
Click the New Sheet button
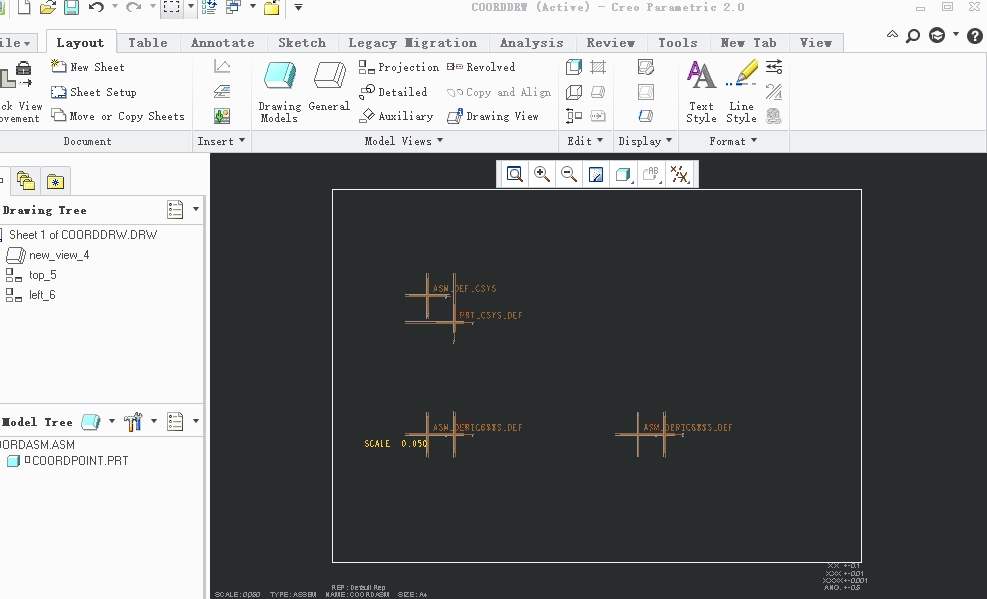click(87, 67)
